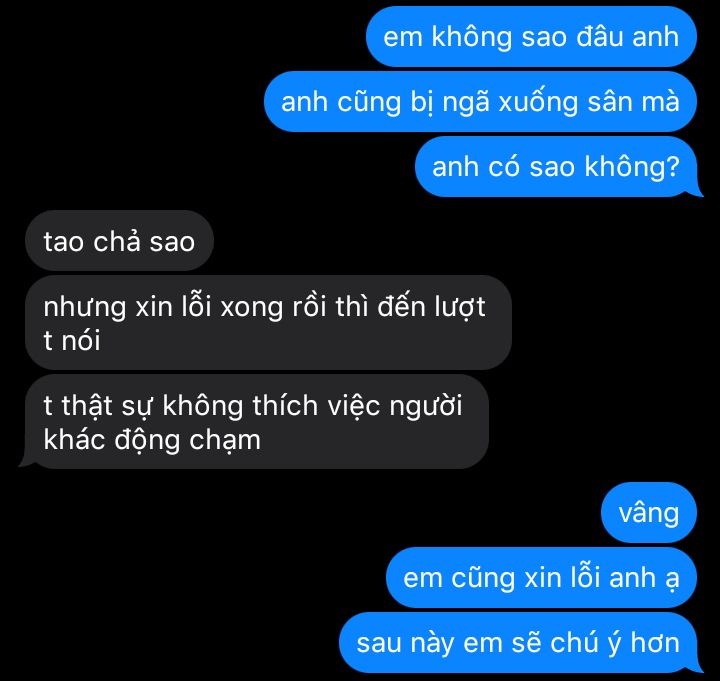
Task: Select the word 'lượt' in the gray bubble
Action: click(460, 307)
